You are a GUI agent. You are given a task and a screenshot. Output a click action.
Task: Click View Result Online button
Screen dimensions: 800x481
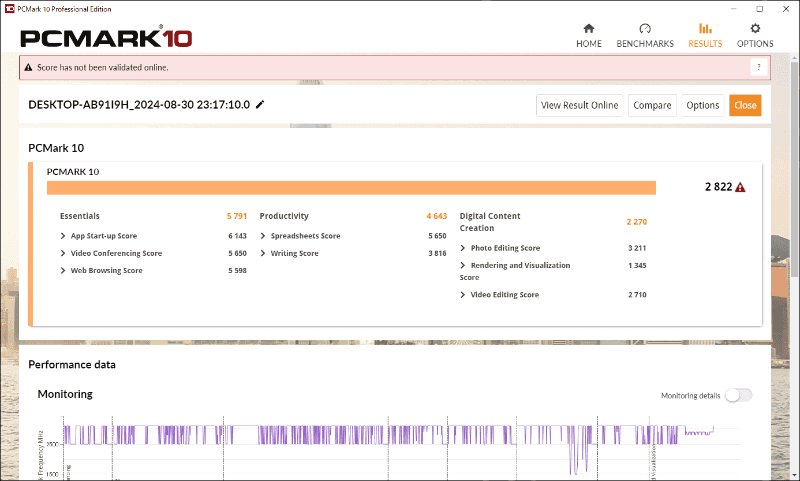[x=580, y=105]
